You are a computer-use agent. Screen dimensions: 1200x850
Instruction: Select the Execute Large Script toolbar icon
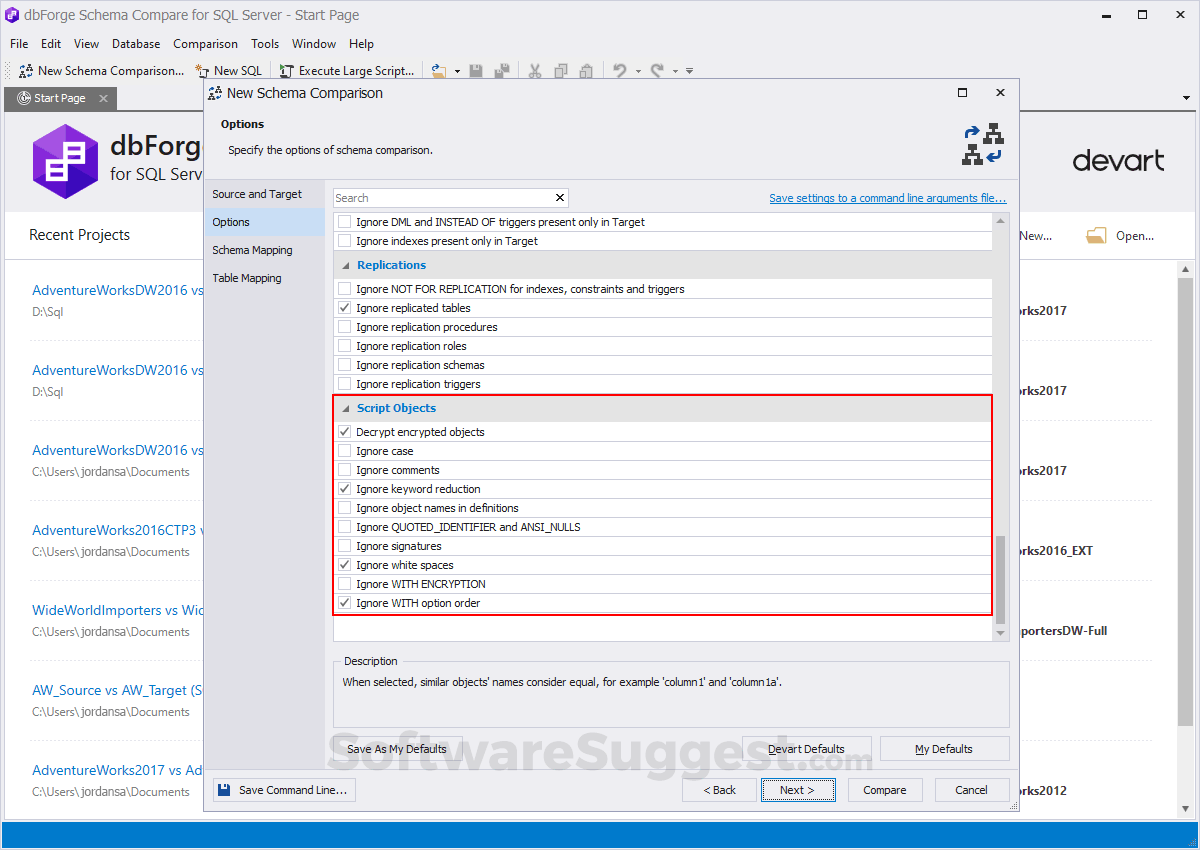point(348,70)
